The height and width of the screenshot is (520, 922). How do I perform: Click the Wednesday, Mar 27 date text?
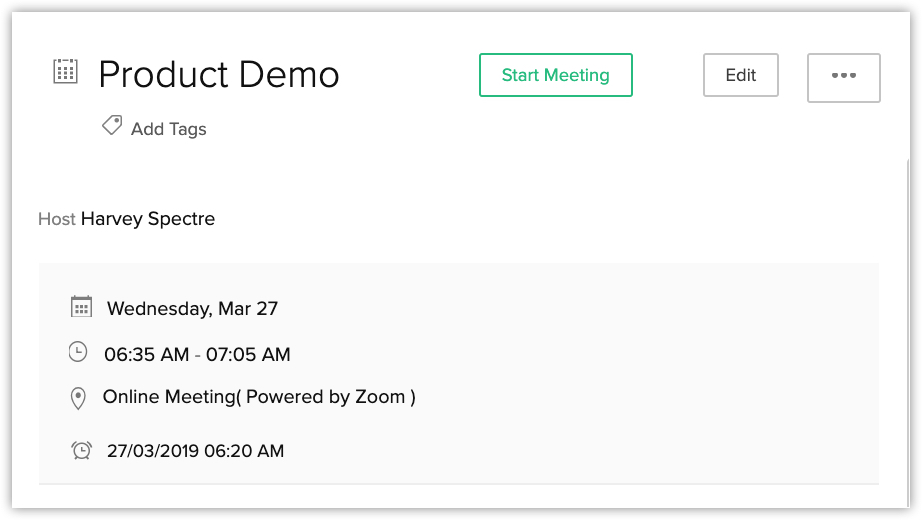(x=192, y=308)
